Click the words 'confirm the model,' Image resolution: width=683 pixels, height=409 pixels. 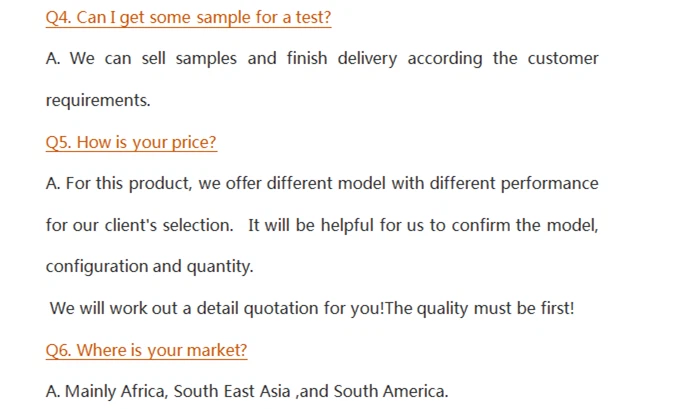pos(524,226)
